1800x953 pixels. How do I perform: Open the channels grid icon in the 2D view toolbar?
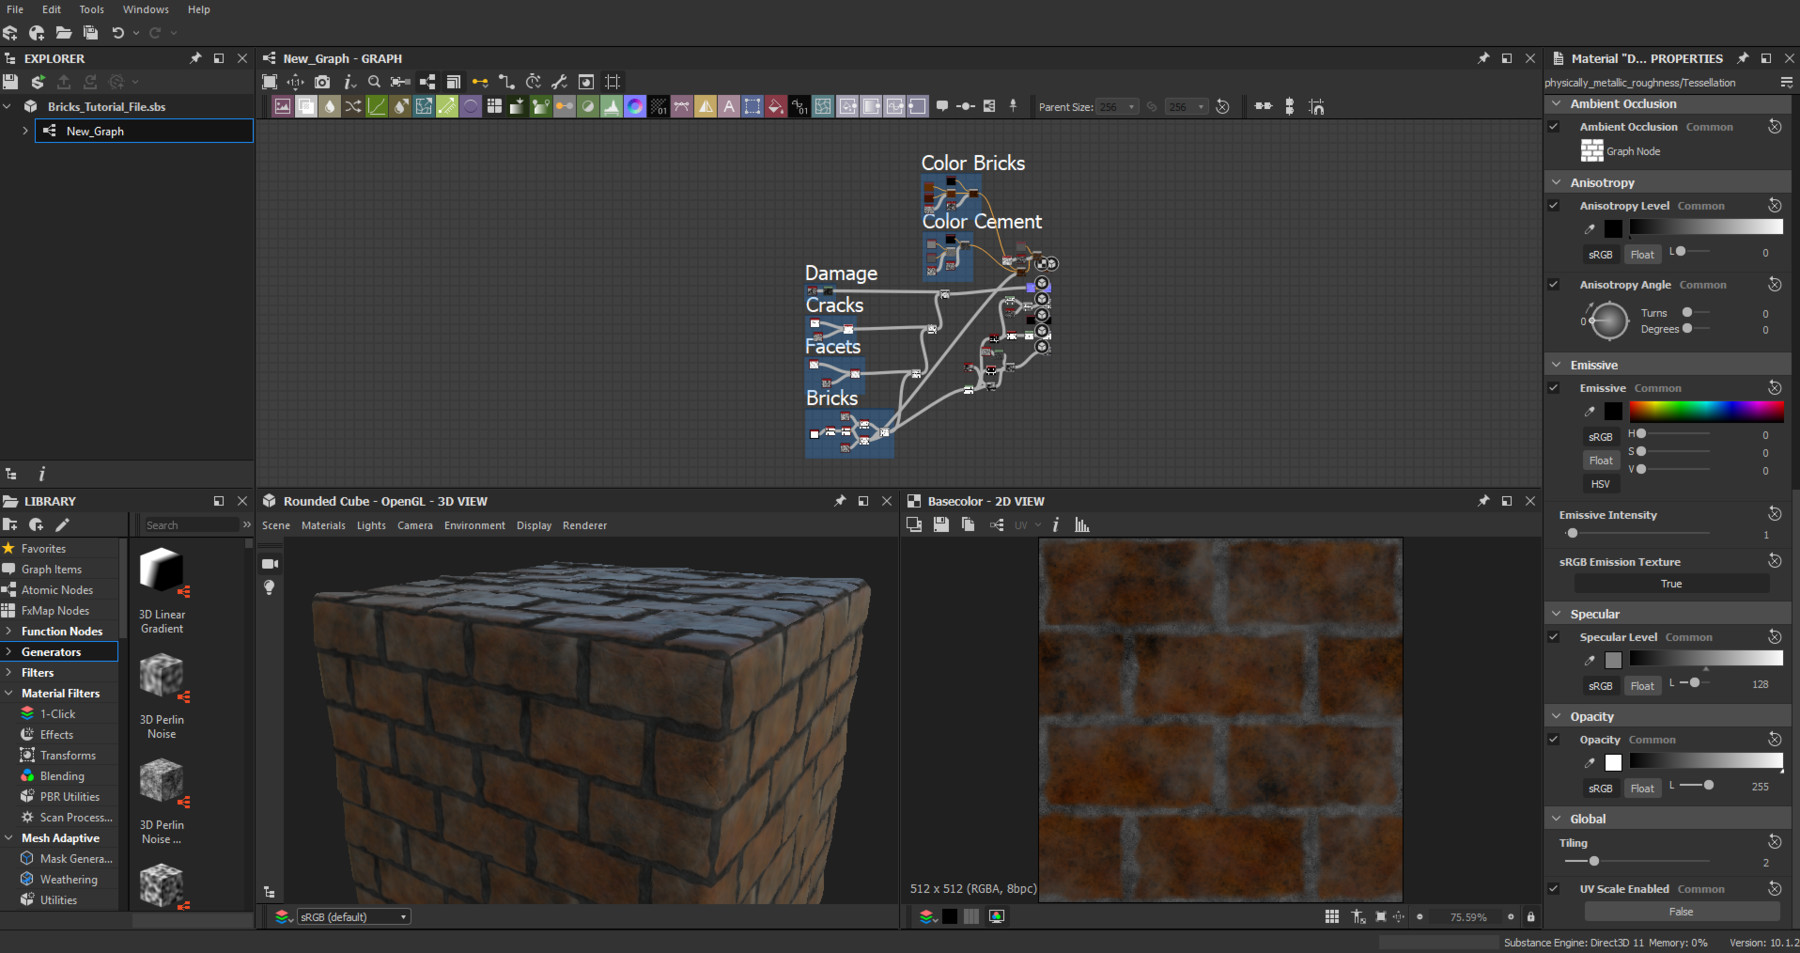pos(1333,916)
